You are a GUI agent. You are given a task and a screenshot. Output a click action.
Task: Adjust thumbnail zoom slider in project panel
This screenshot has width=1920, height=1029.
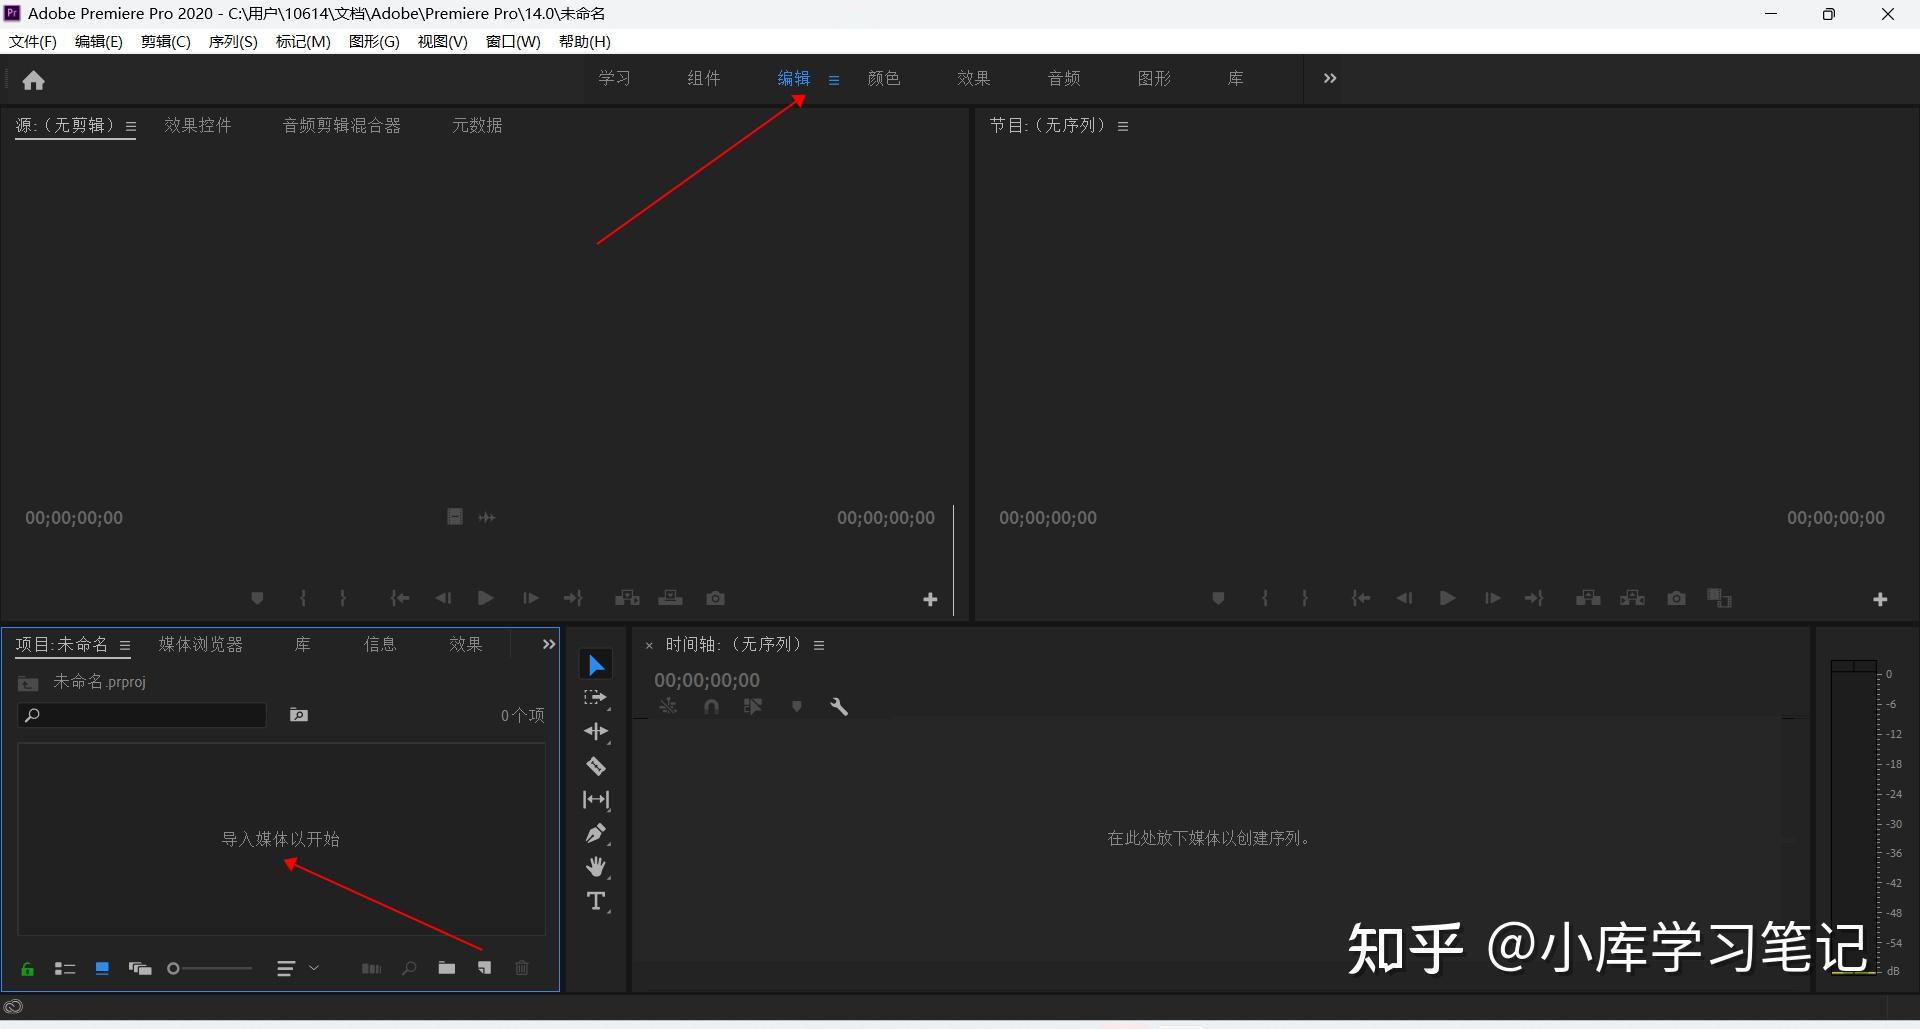click(210, 969)
